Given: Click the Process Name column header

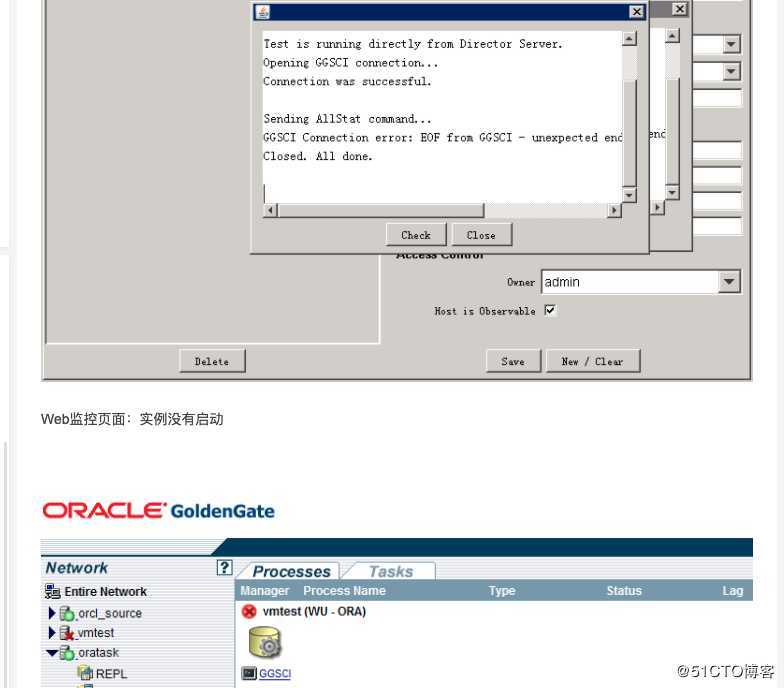Looking at the screenshot, I should point(344,590).
